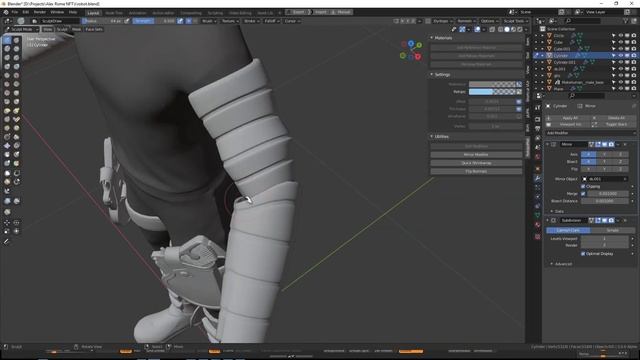Open the File menu
The width and height of the screenshot is (640, 360).
coord(15,12)
